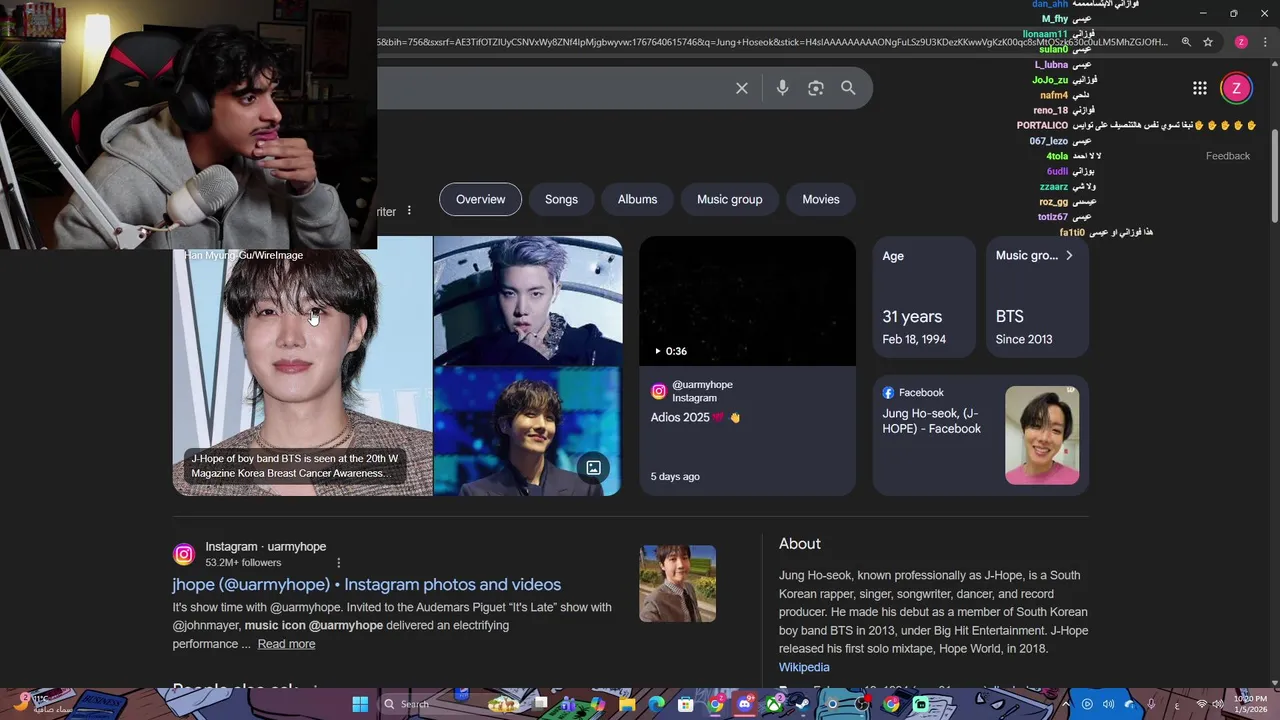The height and width of the screenshot is (720, 1280).
Task: Click the Adios 2025 post text
Action: 696,417
